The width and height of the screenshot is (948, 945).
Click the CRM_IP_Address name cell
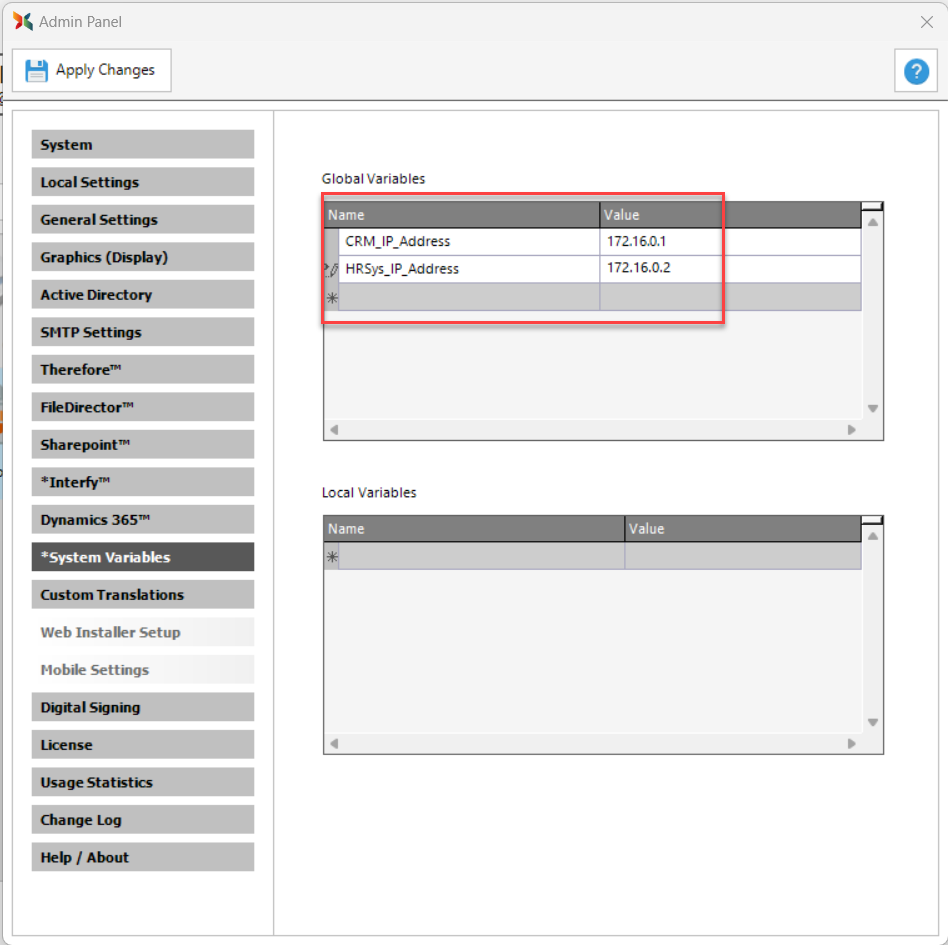click(x=469, y=241)
